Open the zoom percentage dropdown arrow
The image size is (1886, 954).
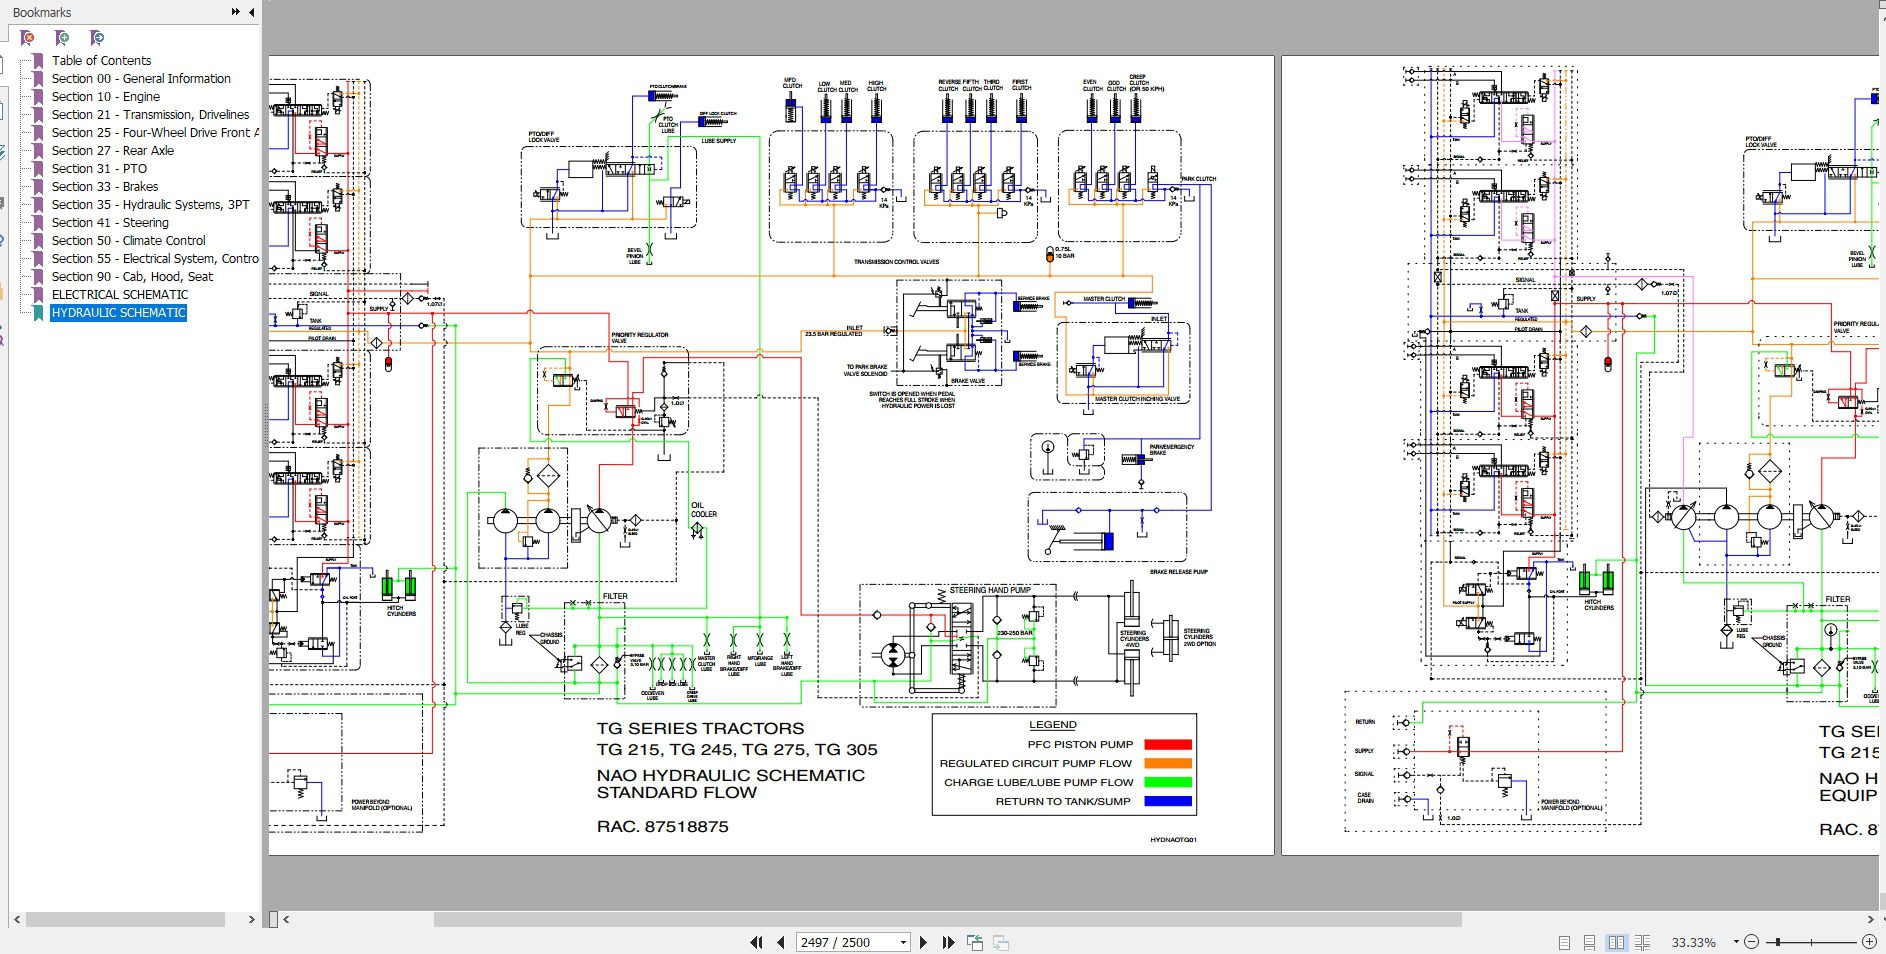click(1736, 942)
